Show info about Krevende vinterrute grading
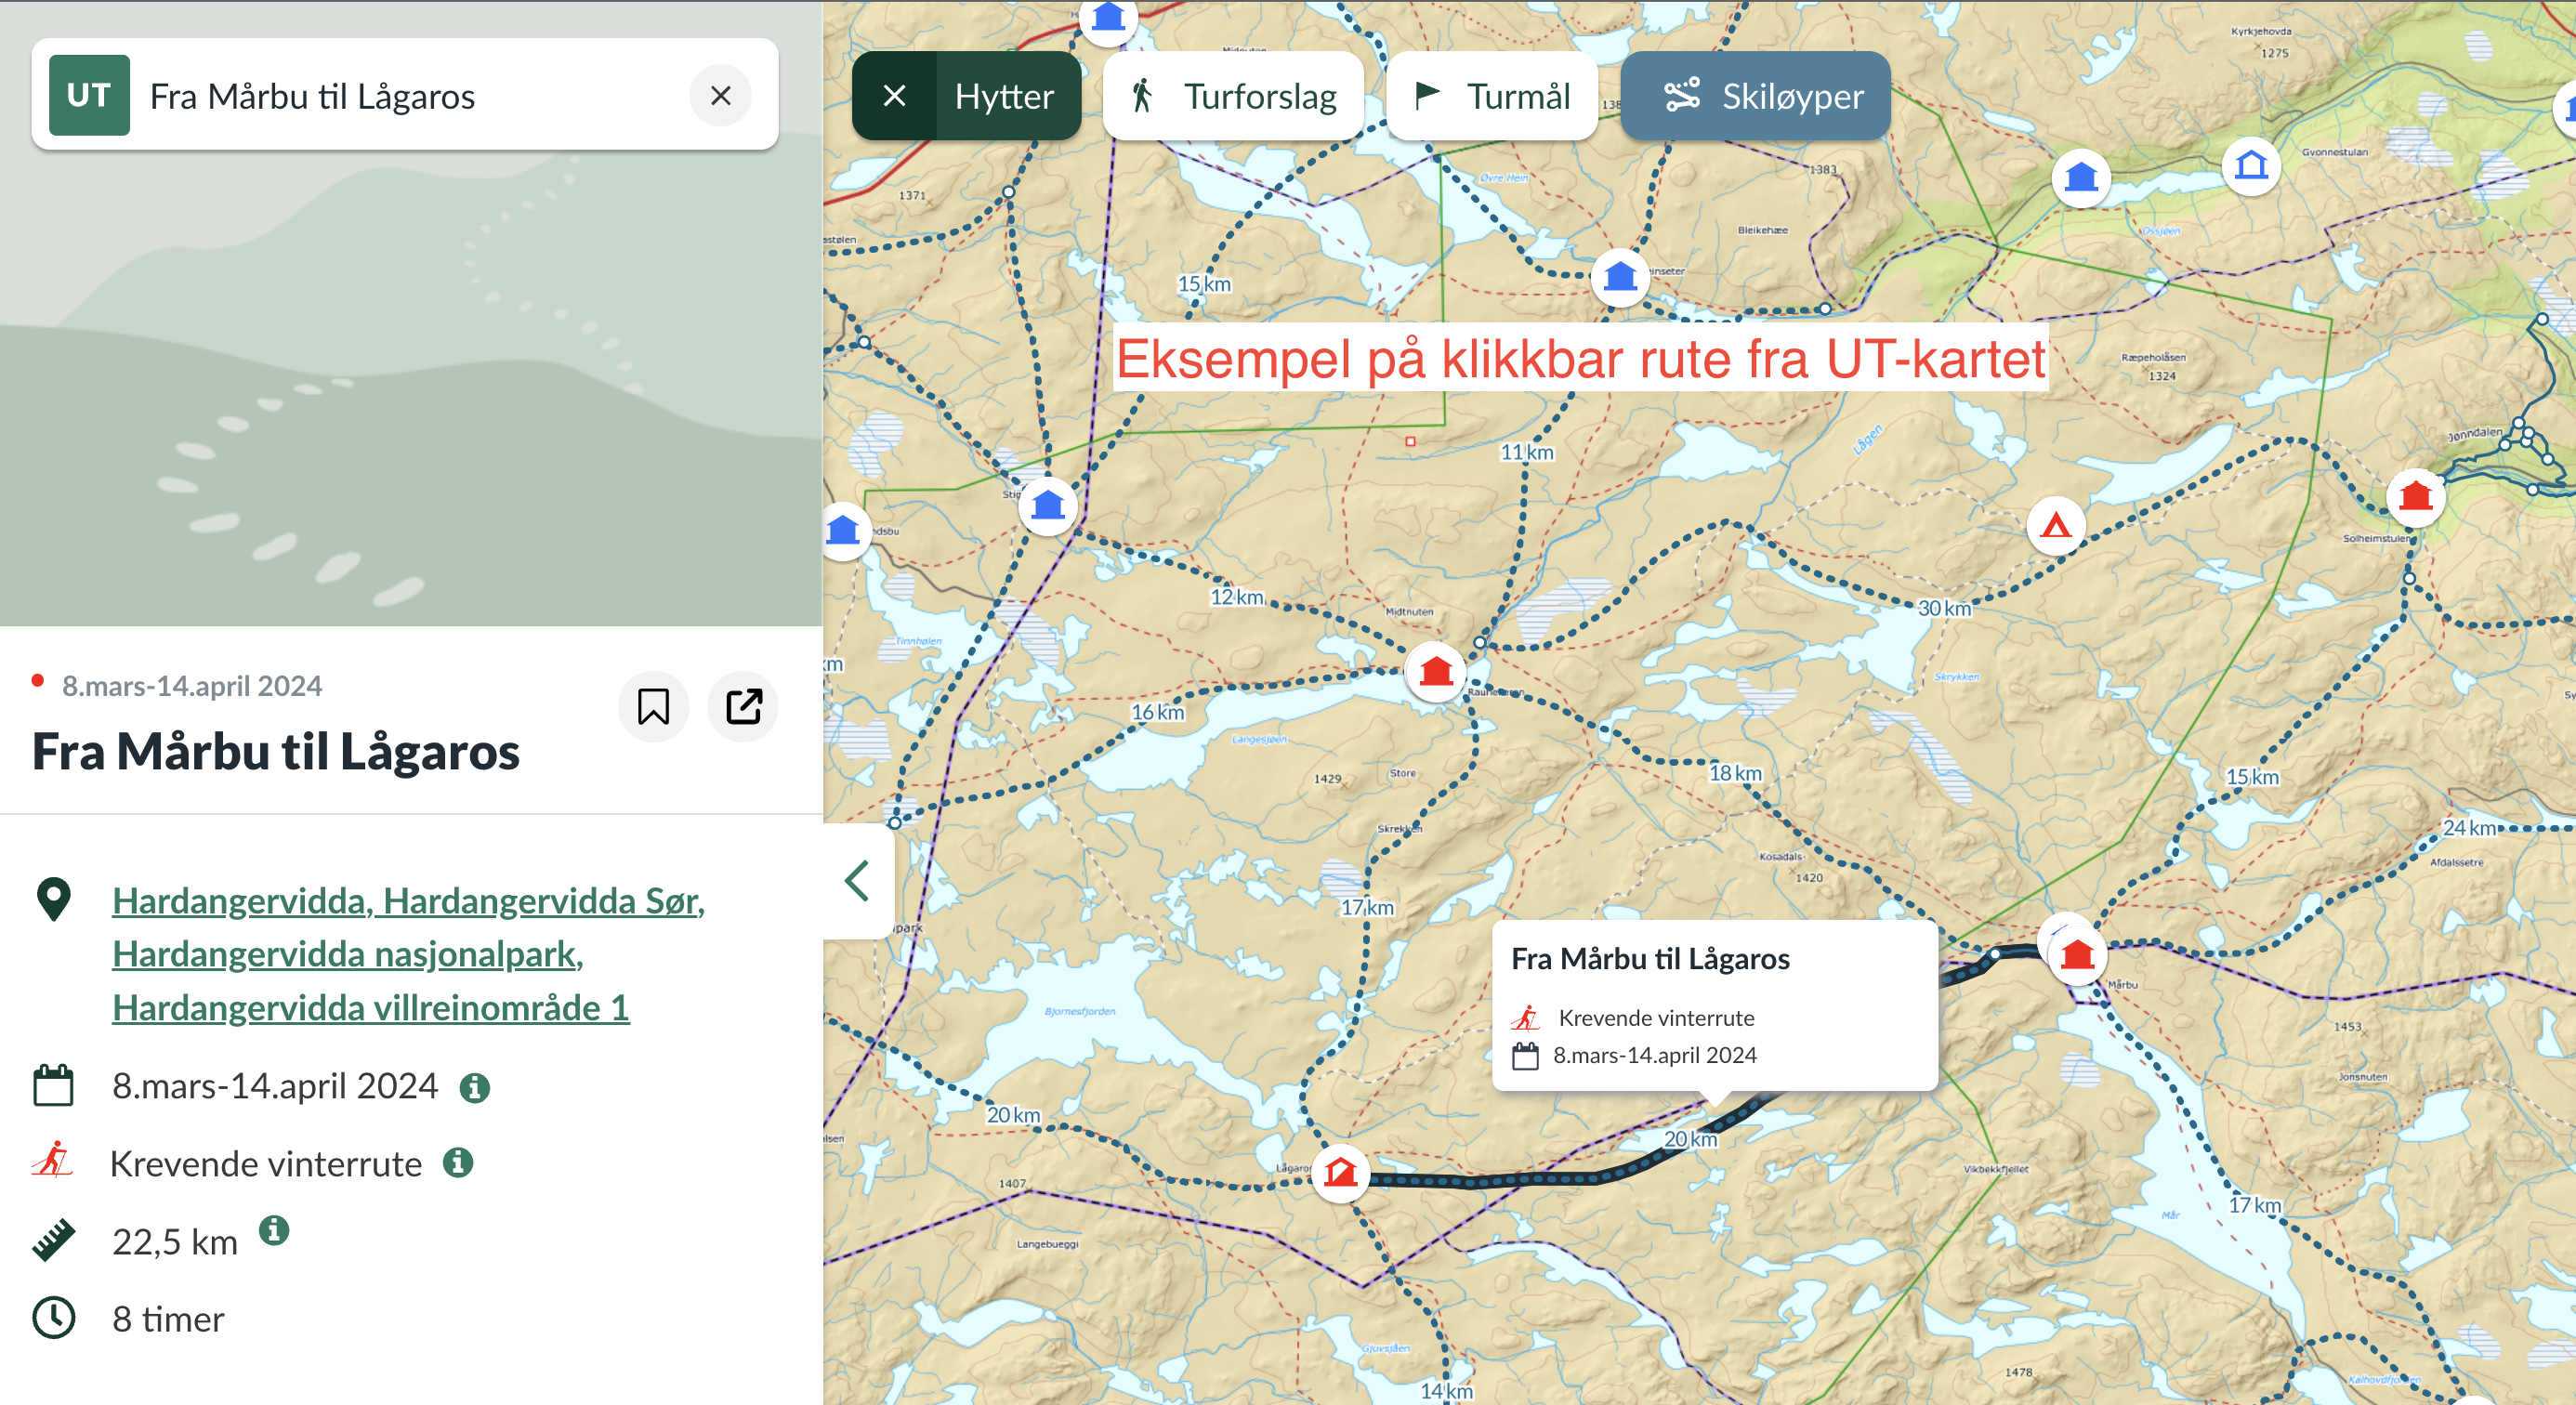 click(458, 1163)
